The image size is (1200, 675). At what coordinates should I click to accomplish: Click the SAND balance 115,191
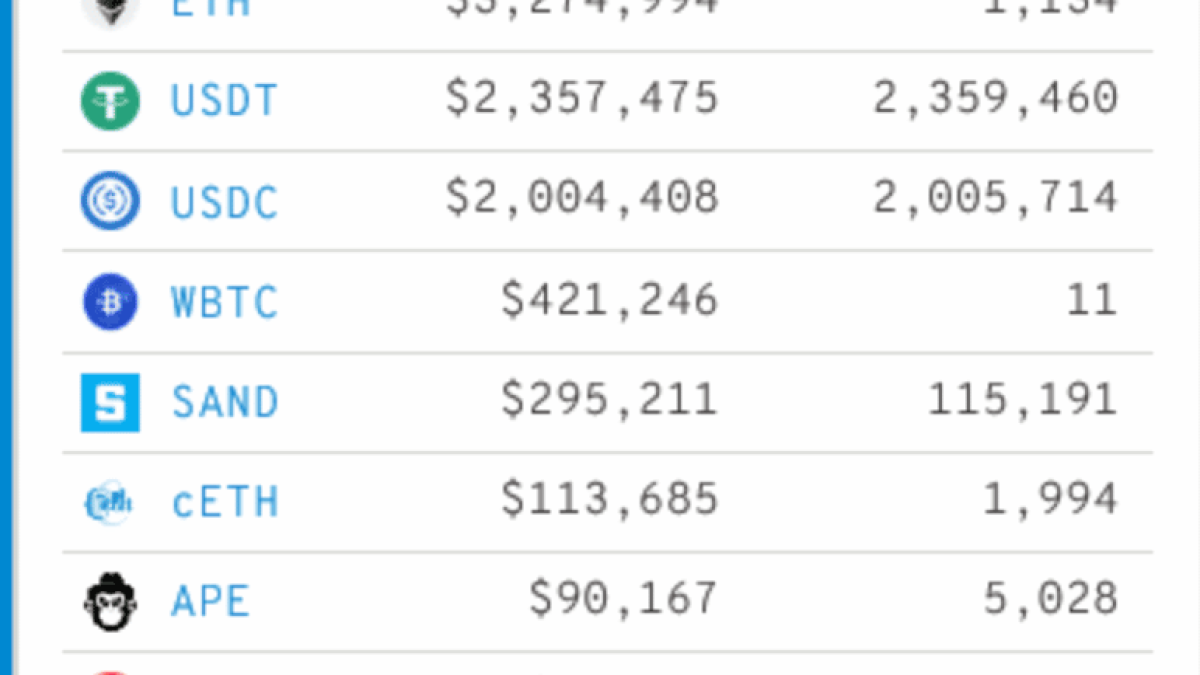pyautogui.click(x=1022, y=400)
